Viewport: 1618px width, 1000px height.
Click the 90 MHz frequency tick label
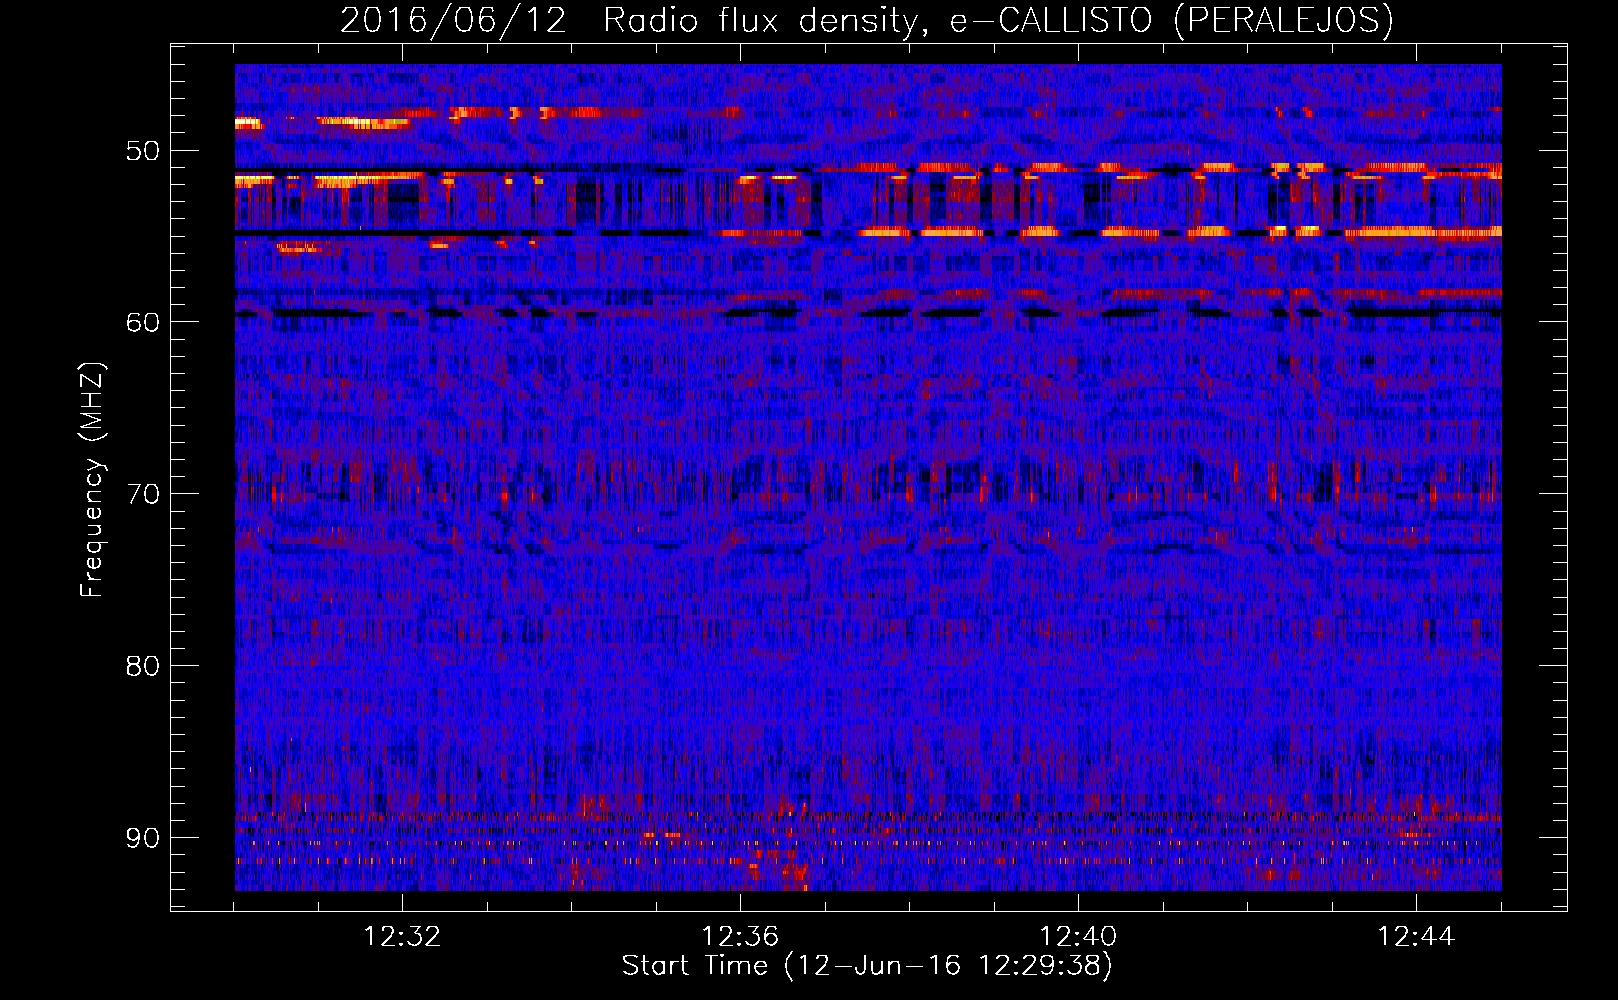[x=142, y=837]
